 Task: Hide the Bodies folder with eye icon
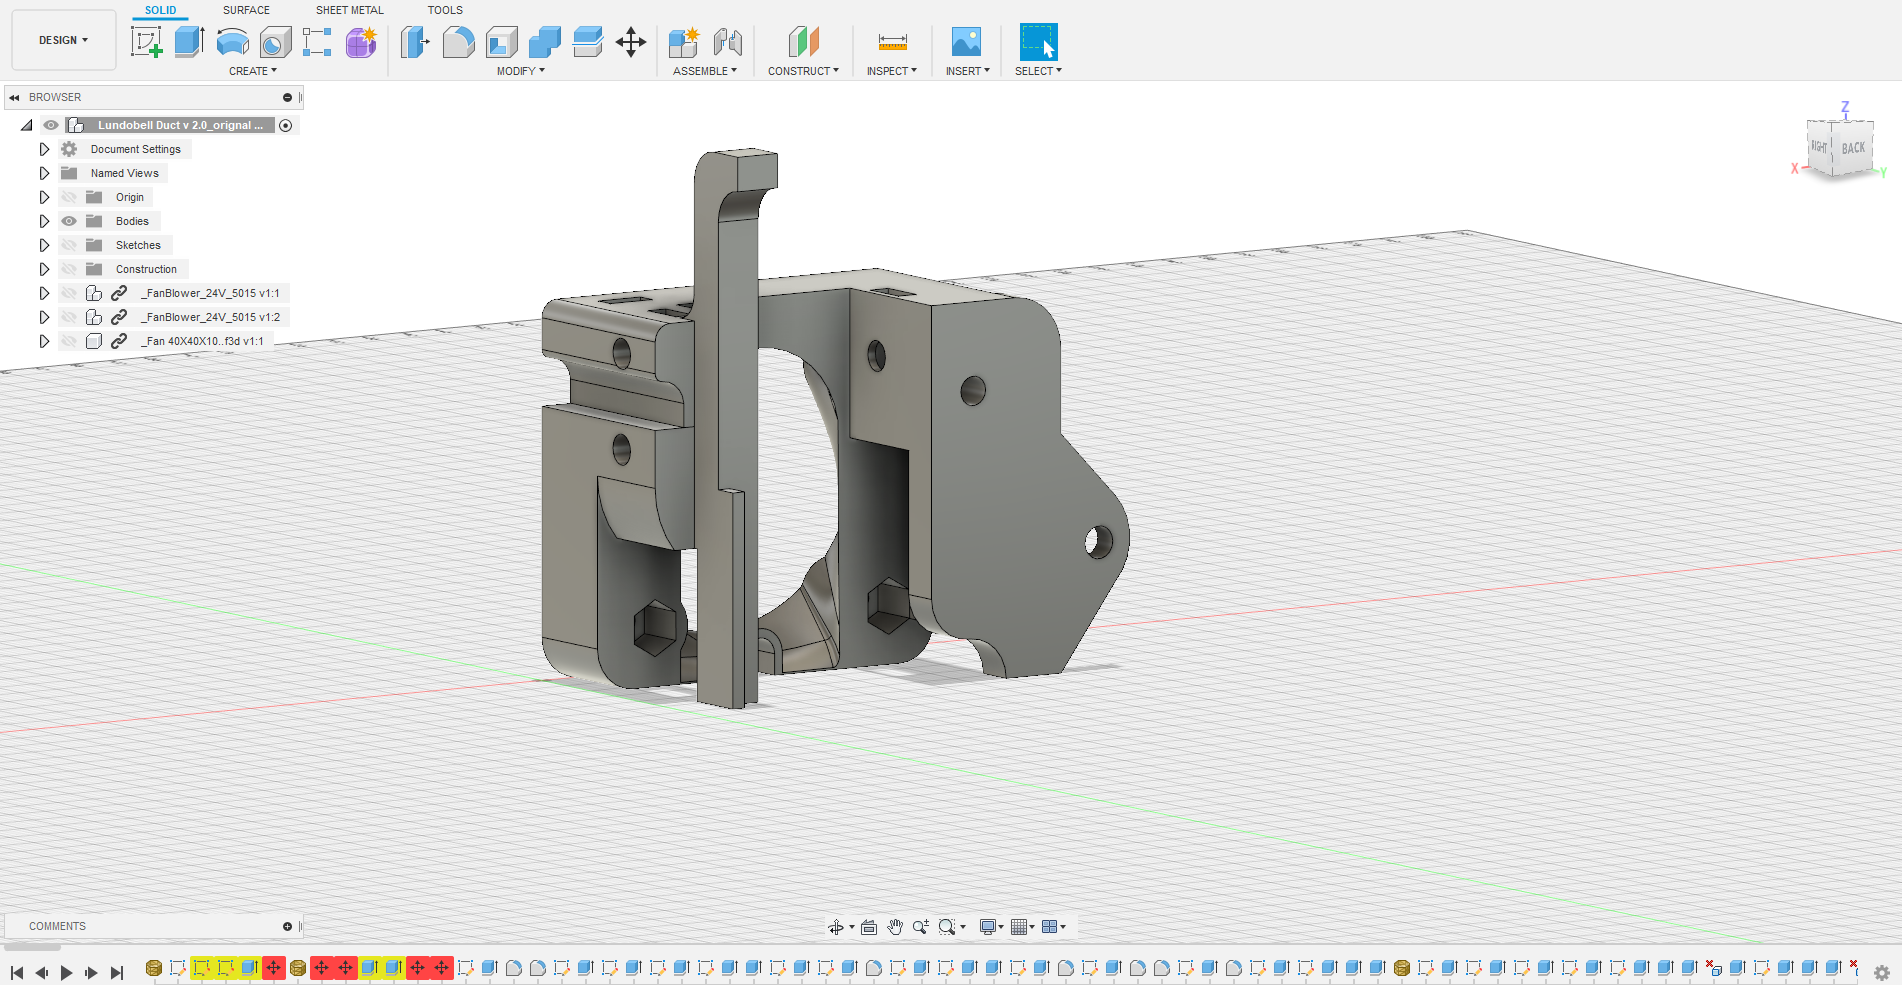click(69, 221)
